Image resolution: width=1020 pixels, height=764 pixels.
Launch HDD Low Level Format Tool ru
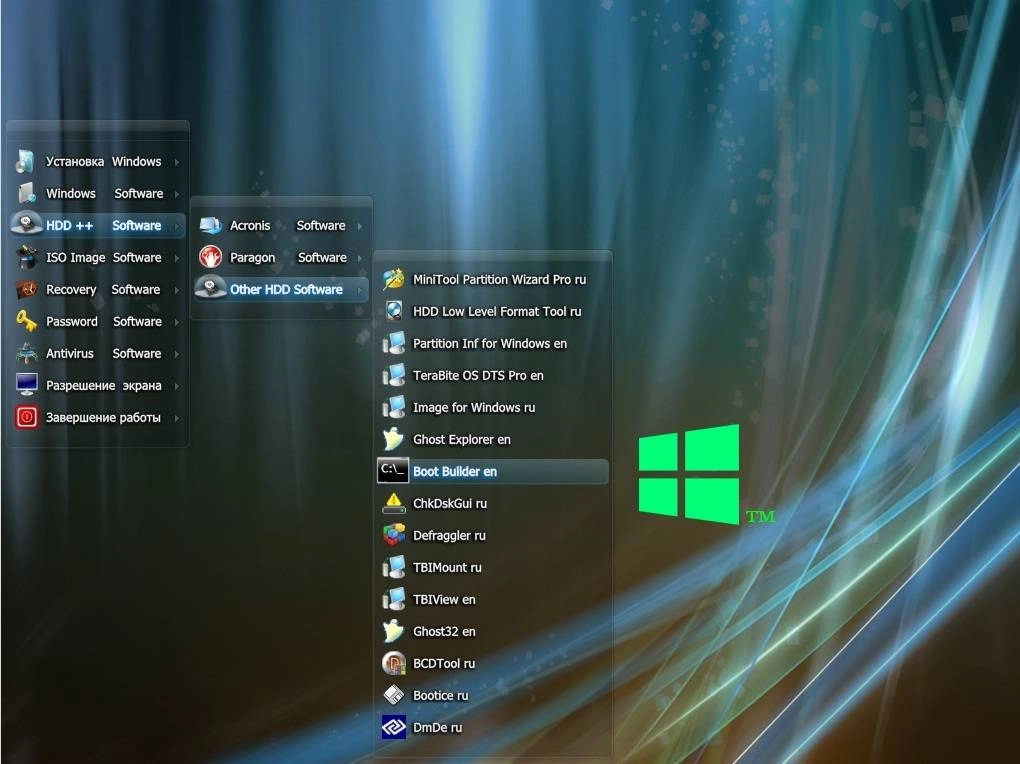click(x=493, y=311)
